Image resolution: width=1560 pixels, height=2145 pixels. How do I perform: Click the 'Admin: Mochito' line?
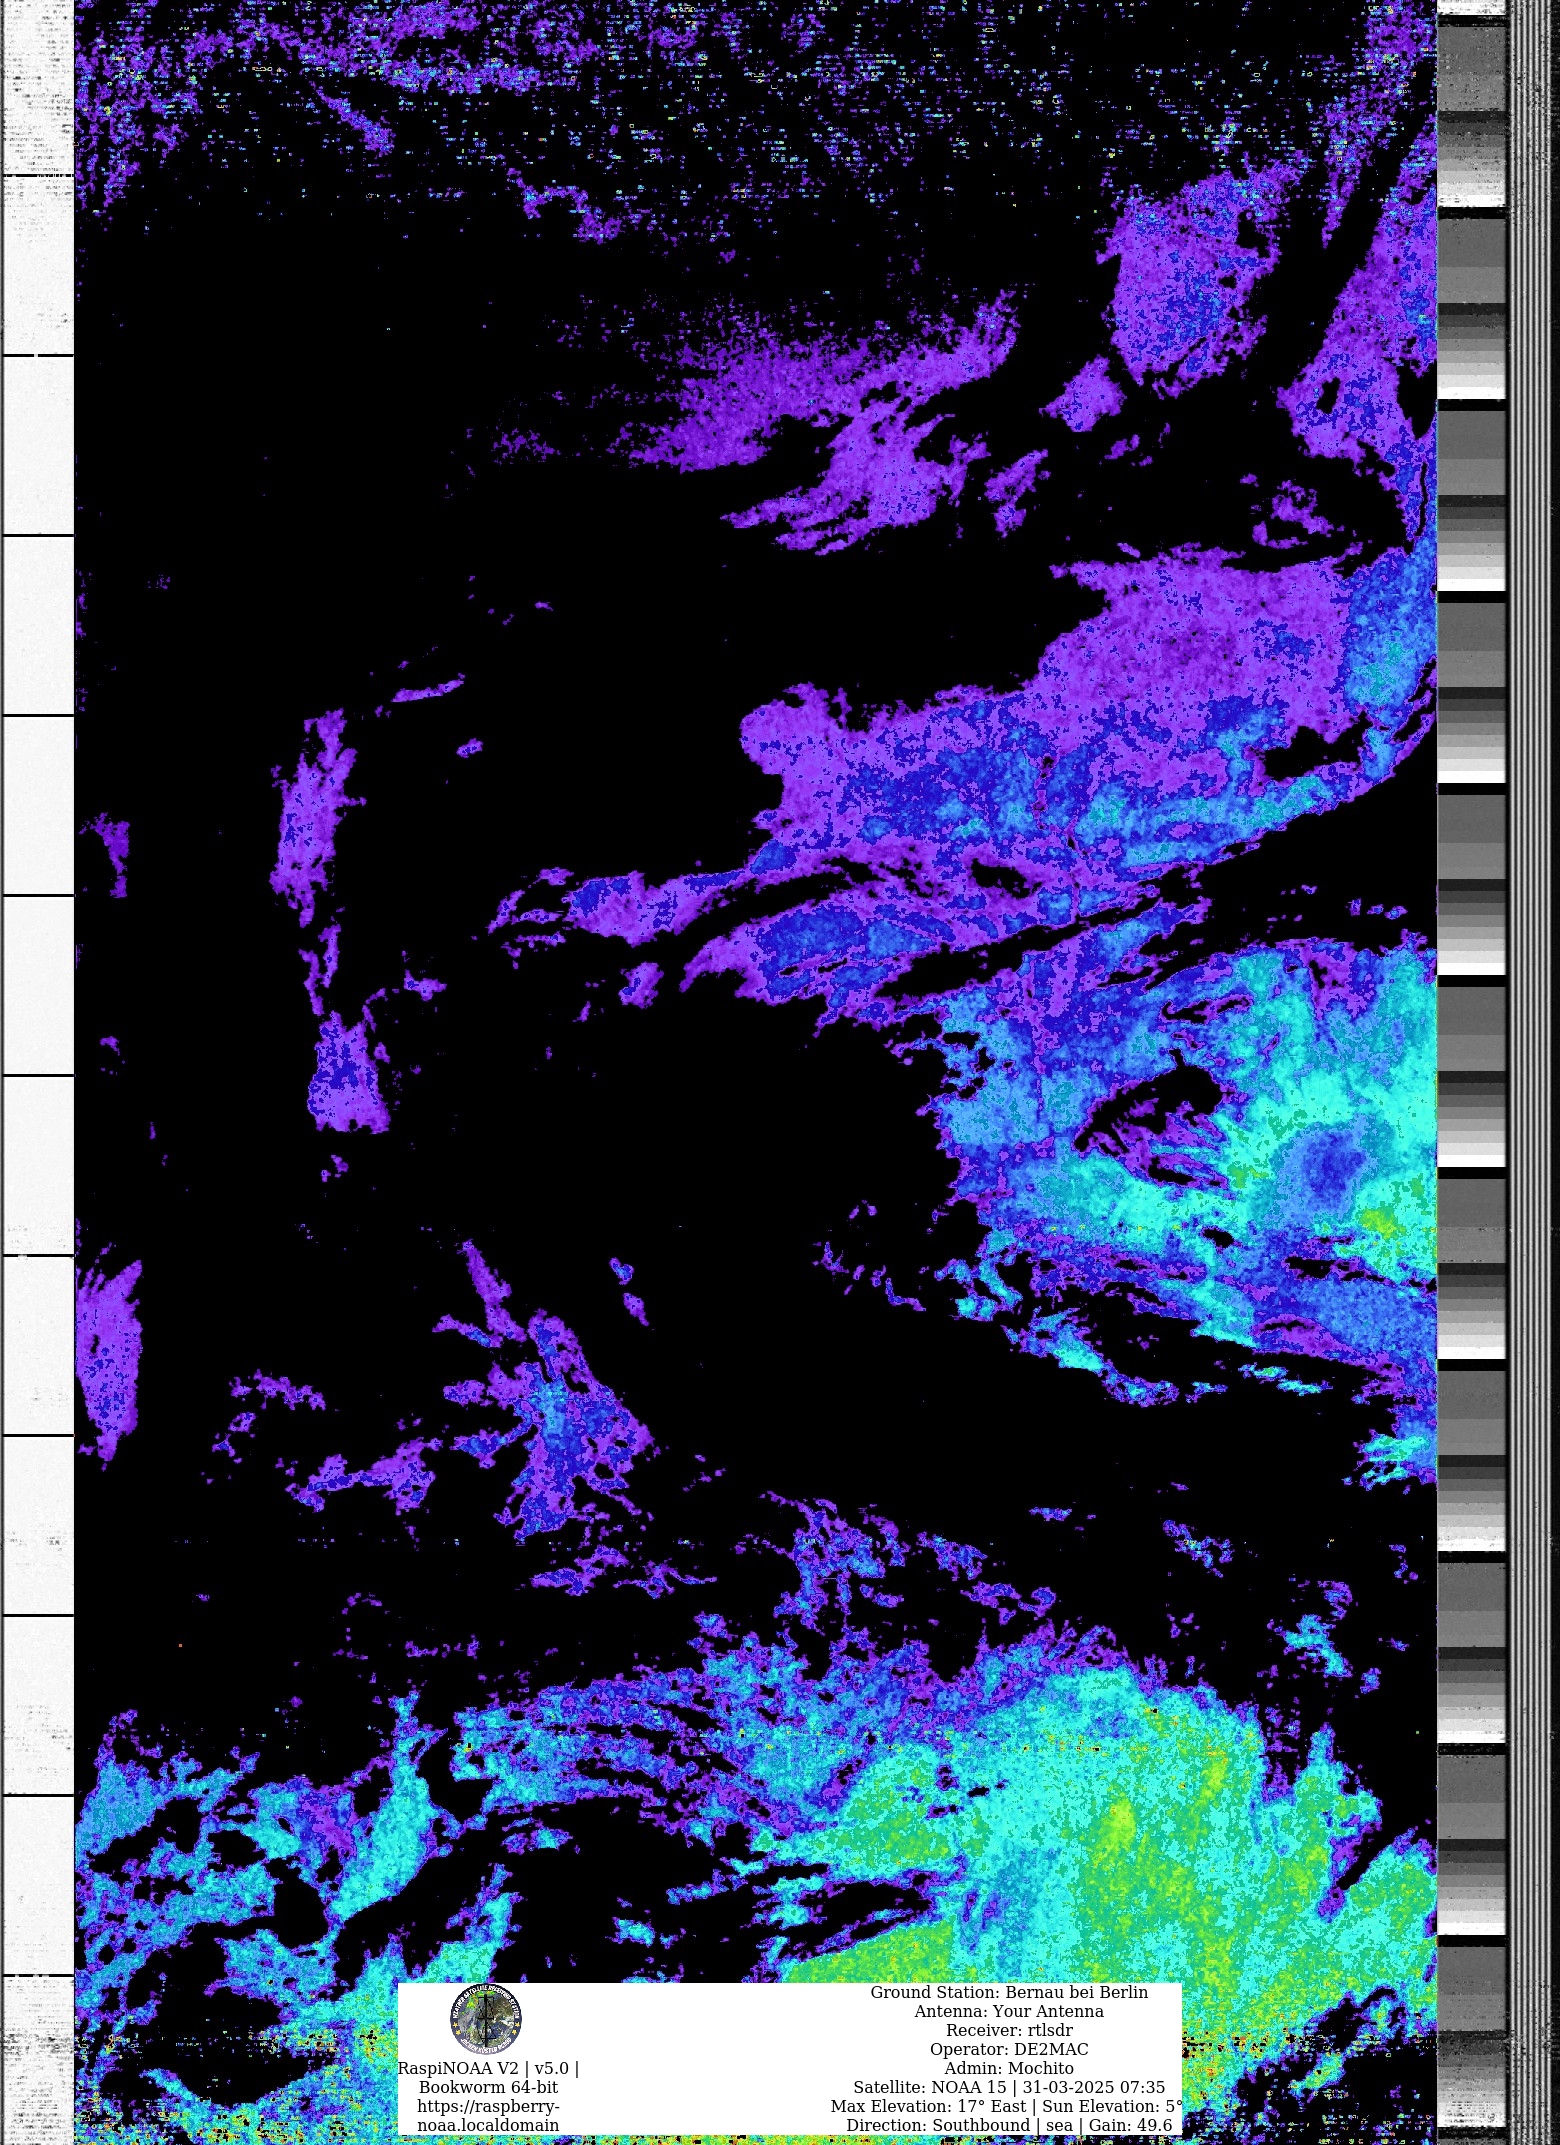tap(1009, 2068)
